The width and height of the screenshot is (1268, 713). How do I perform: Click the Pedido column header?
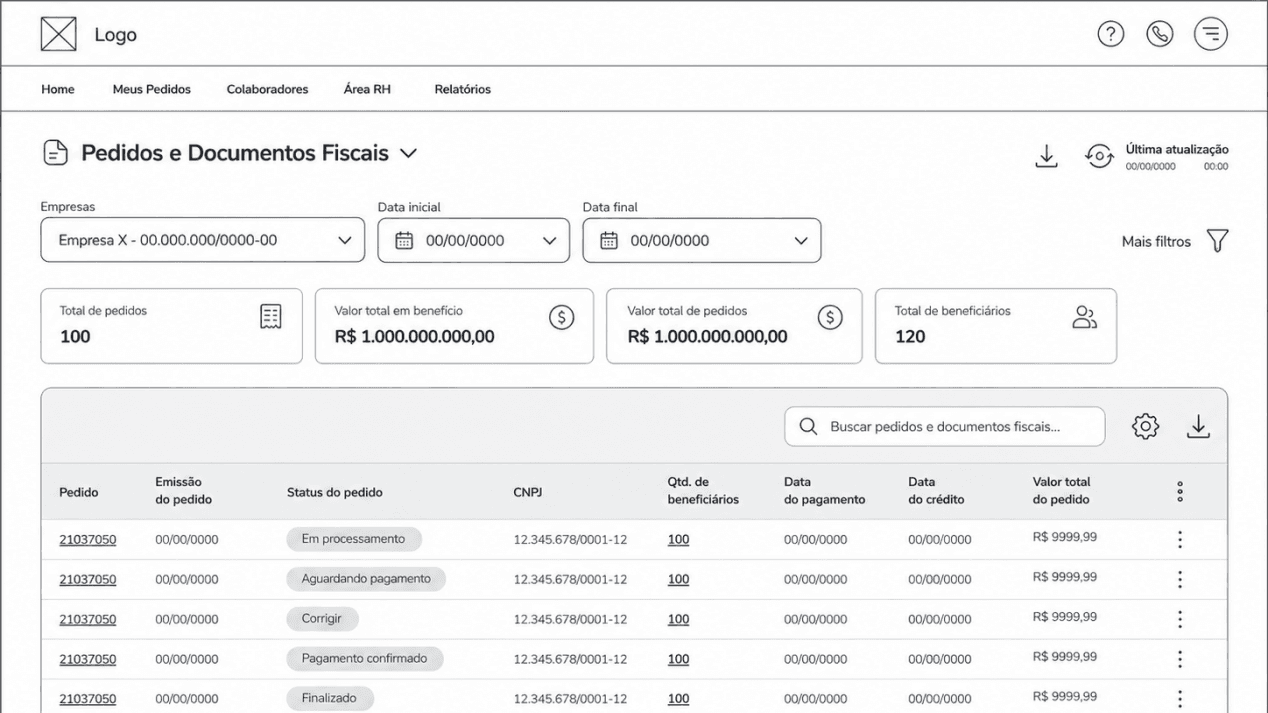79,492
